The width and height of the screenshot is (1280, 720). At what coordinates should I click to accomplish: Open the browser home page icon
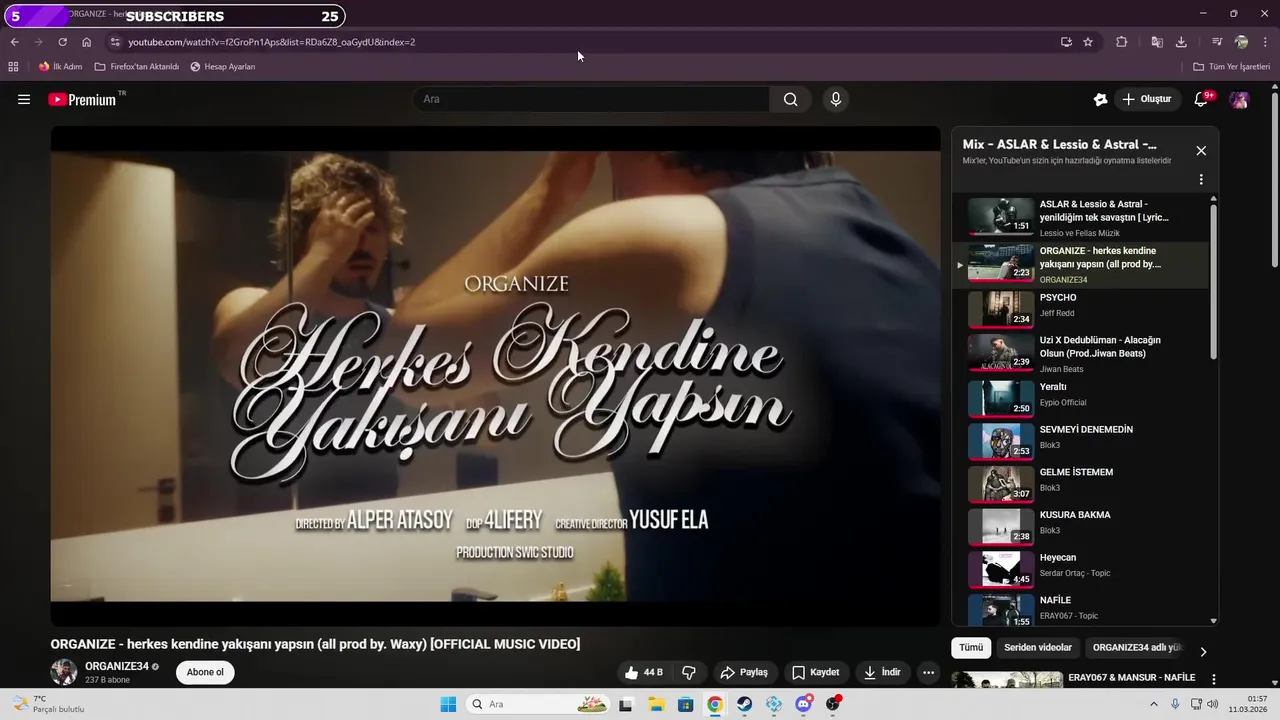tap(87, 42)
